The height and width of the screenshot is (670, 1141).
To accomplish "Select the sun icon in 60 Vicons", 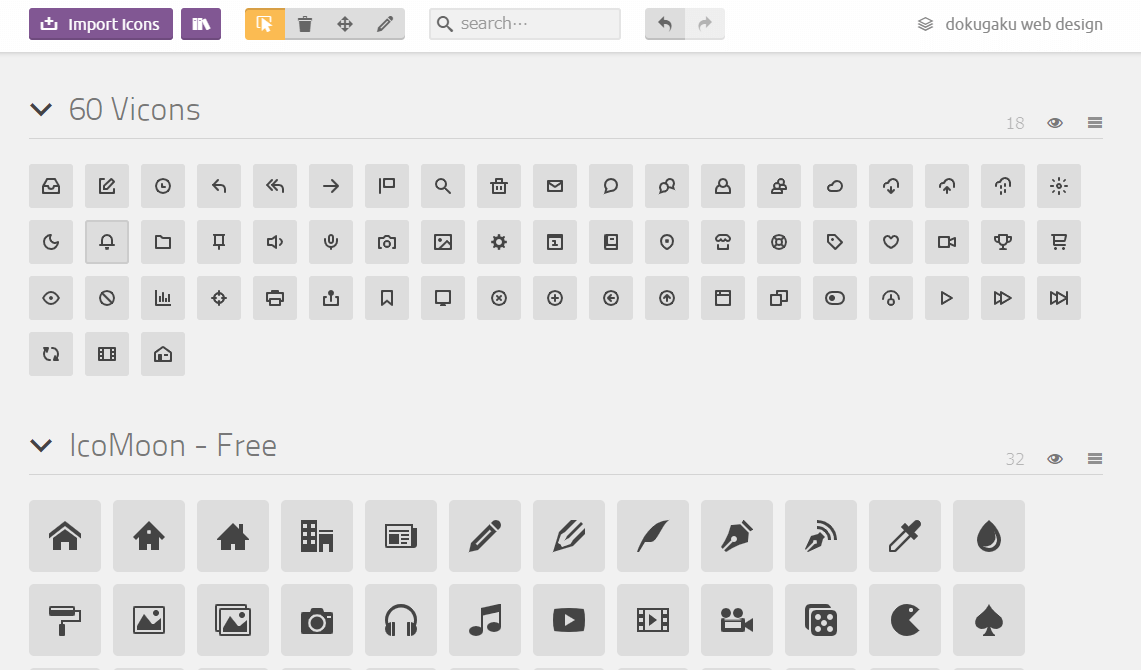I will (1060, 186).
